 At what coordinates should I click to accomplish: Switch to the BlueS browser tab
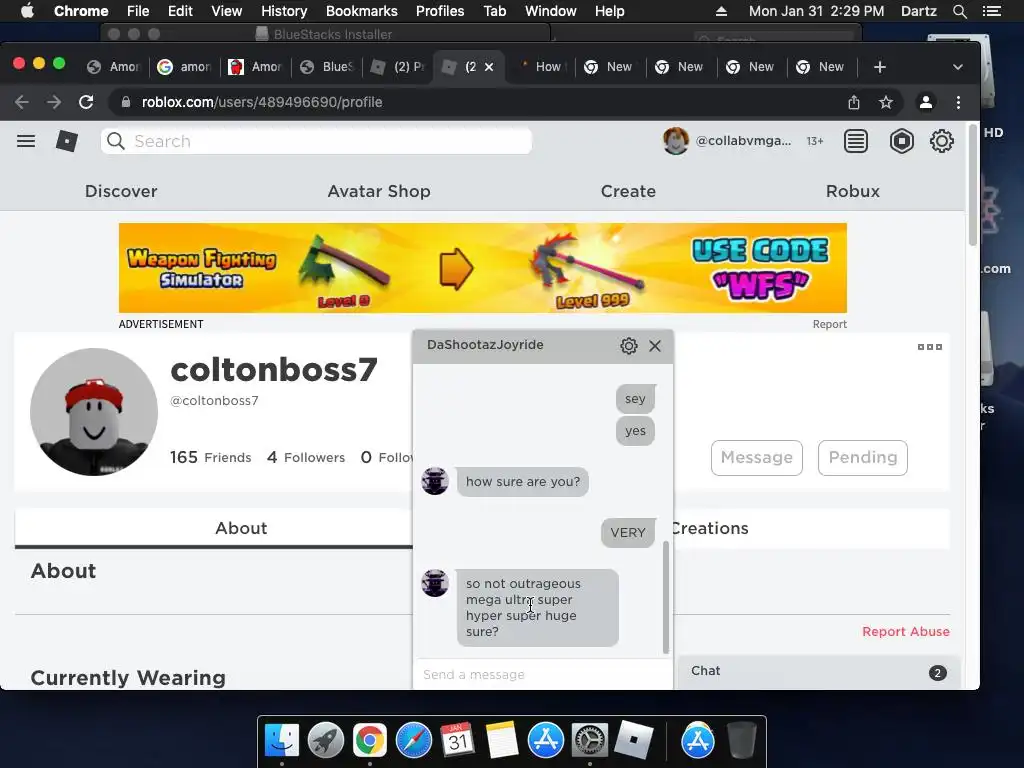tap(326, 67)
